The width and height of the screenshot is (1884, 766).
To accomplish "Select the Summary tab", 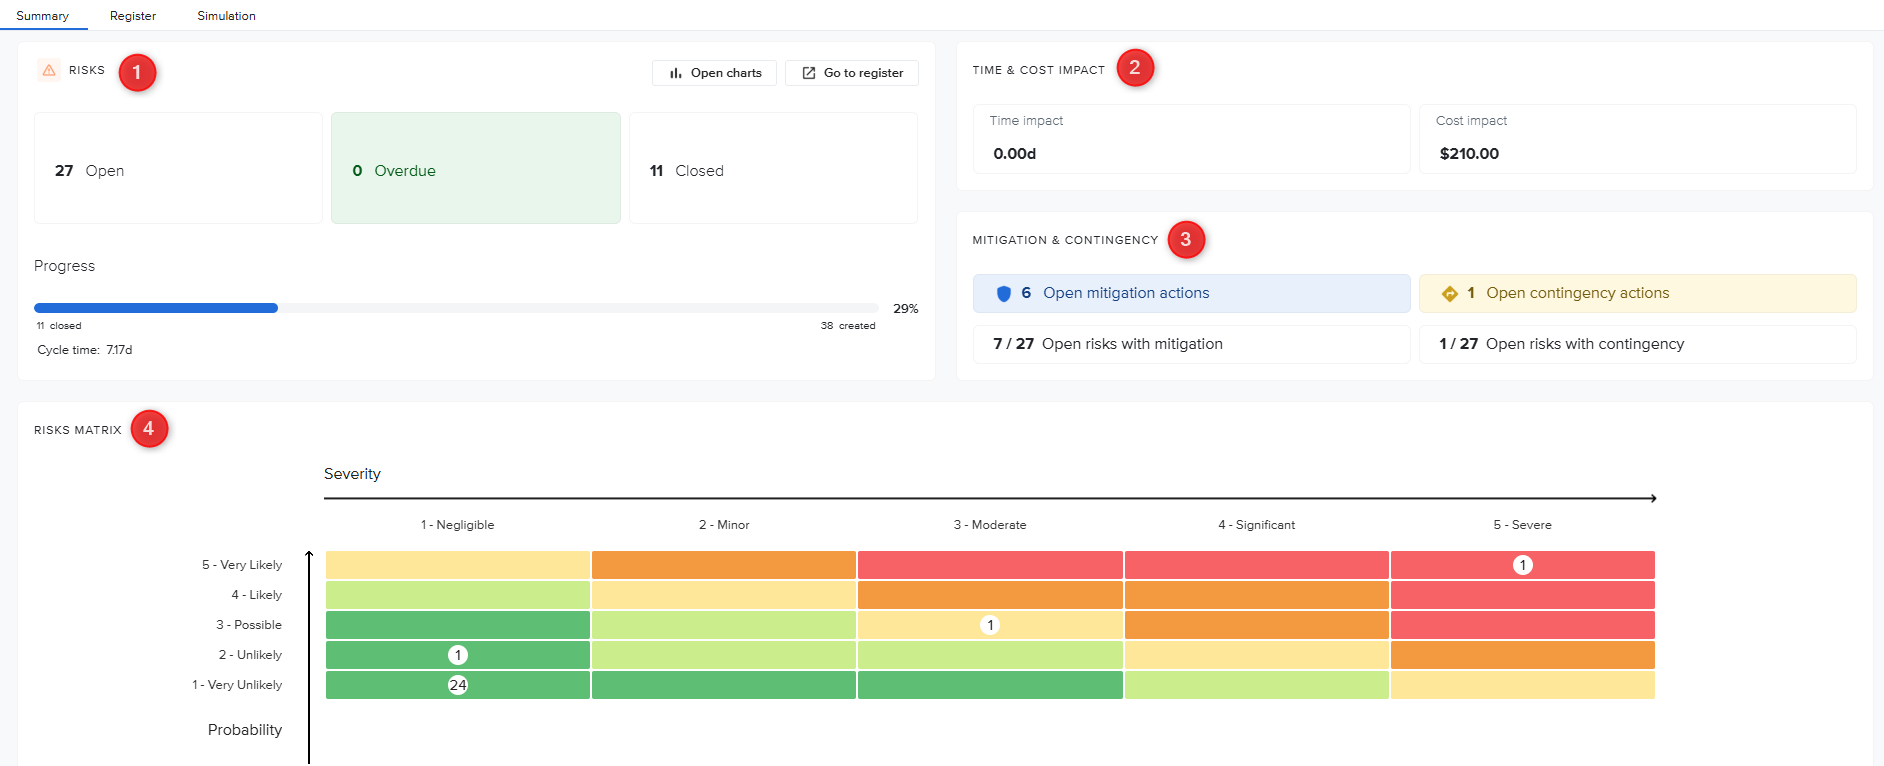I will 43,16.
